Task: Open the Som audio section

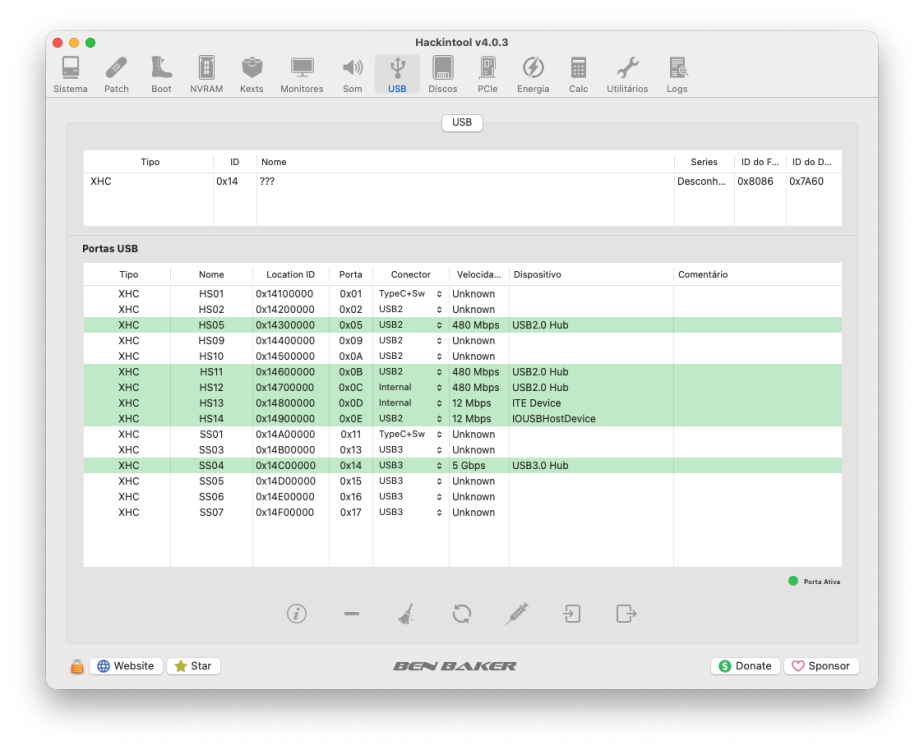Action: [352, 74]
